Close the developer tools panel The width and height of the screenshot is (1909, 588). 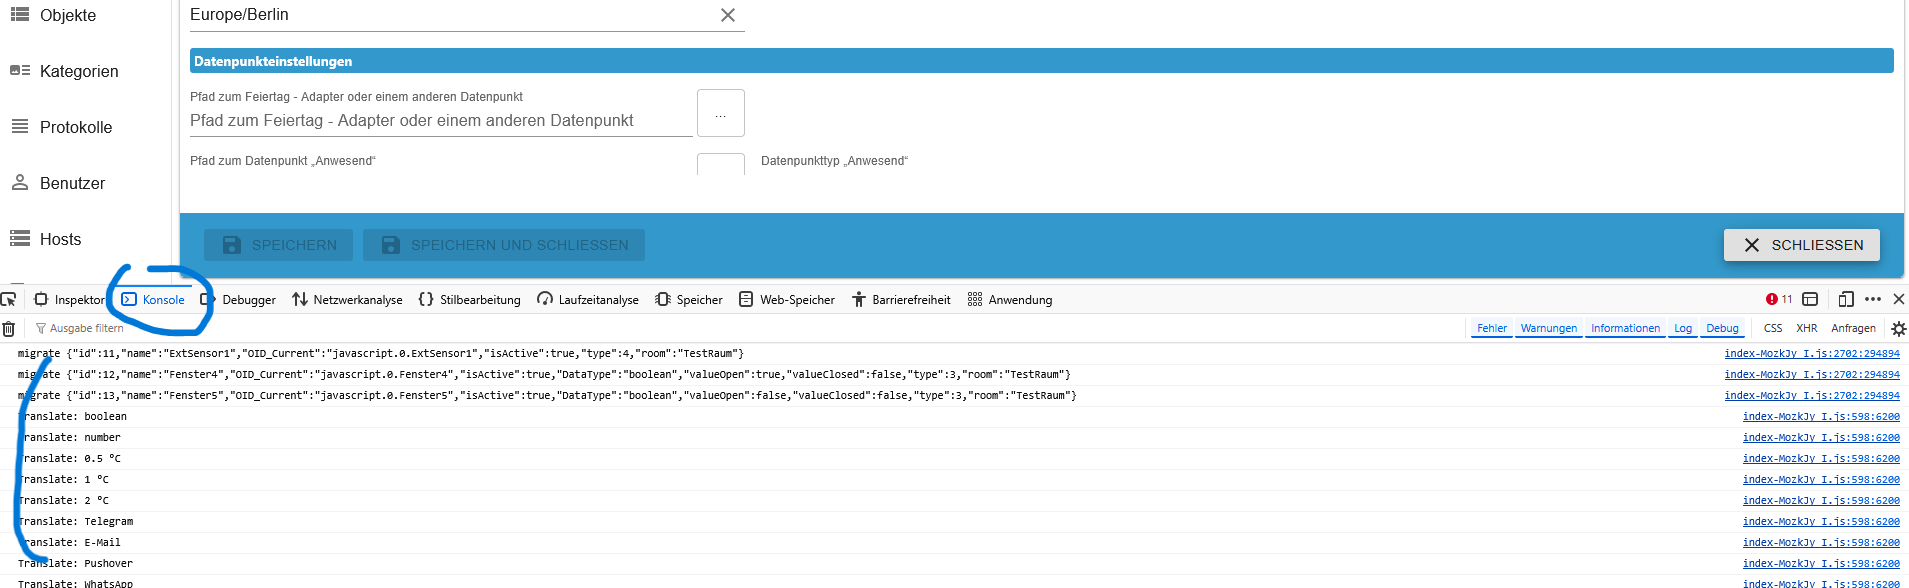1899,299
